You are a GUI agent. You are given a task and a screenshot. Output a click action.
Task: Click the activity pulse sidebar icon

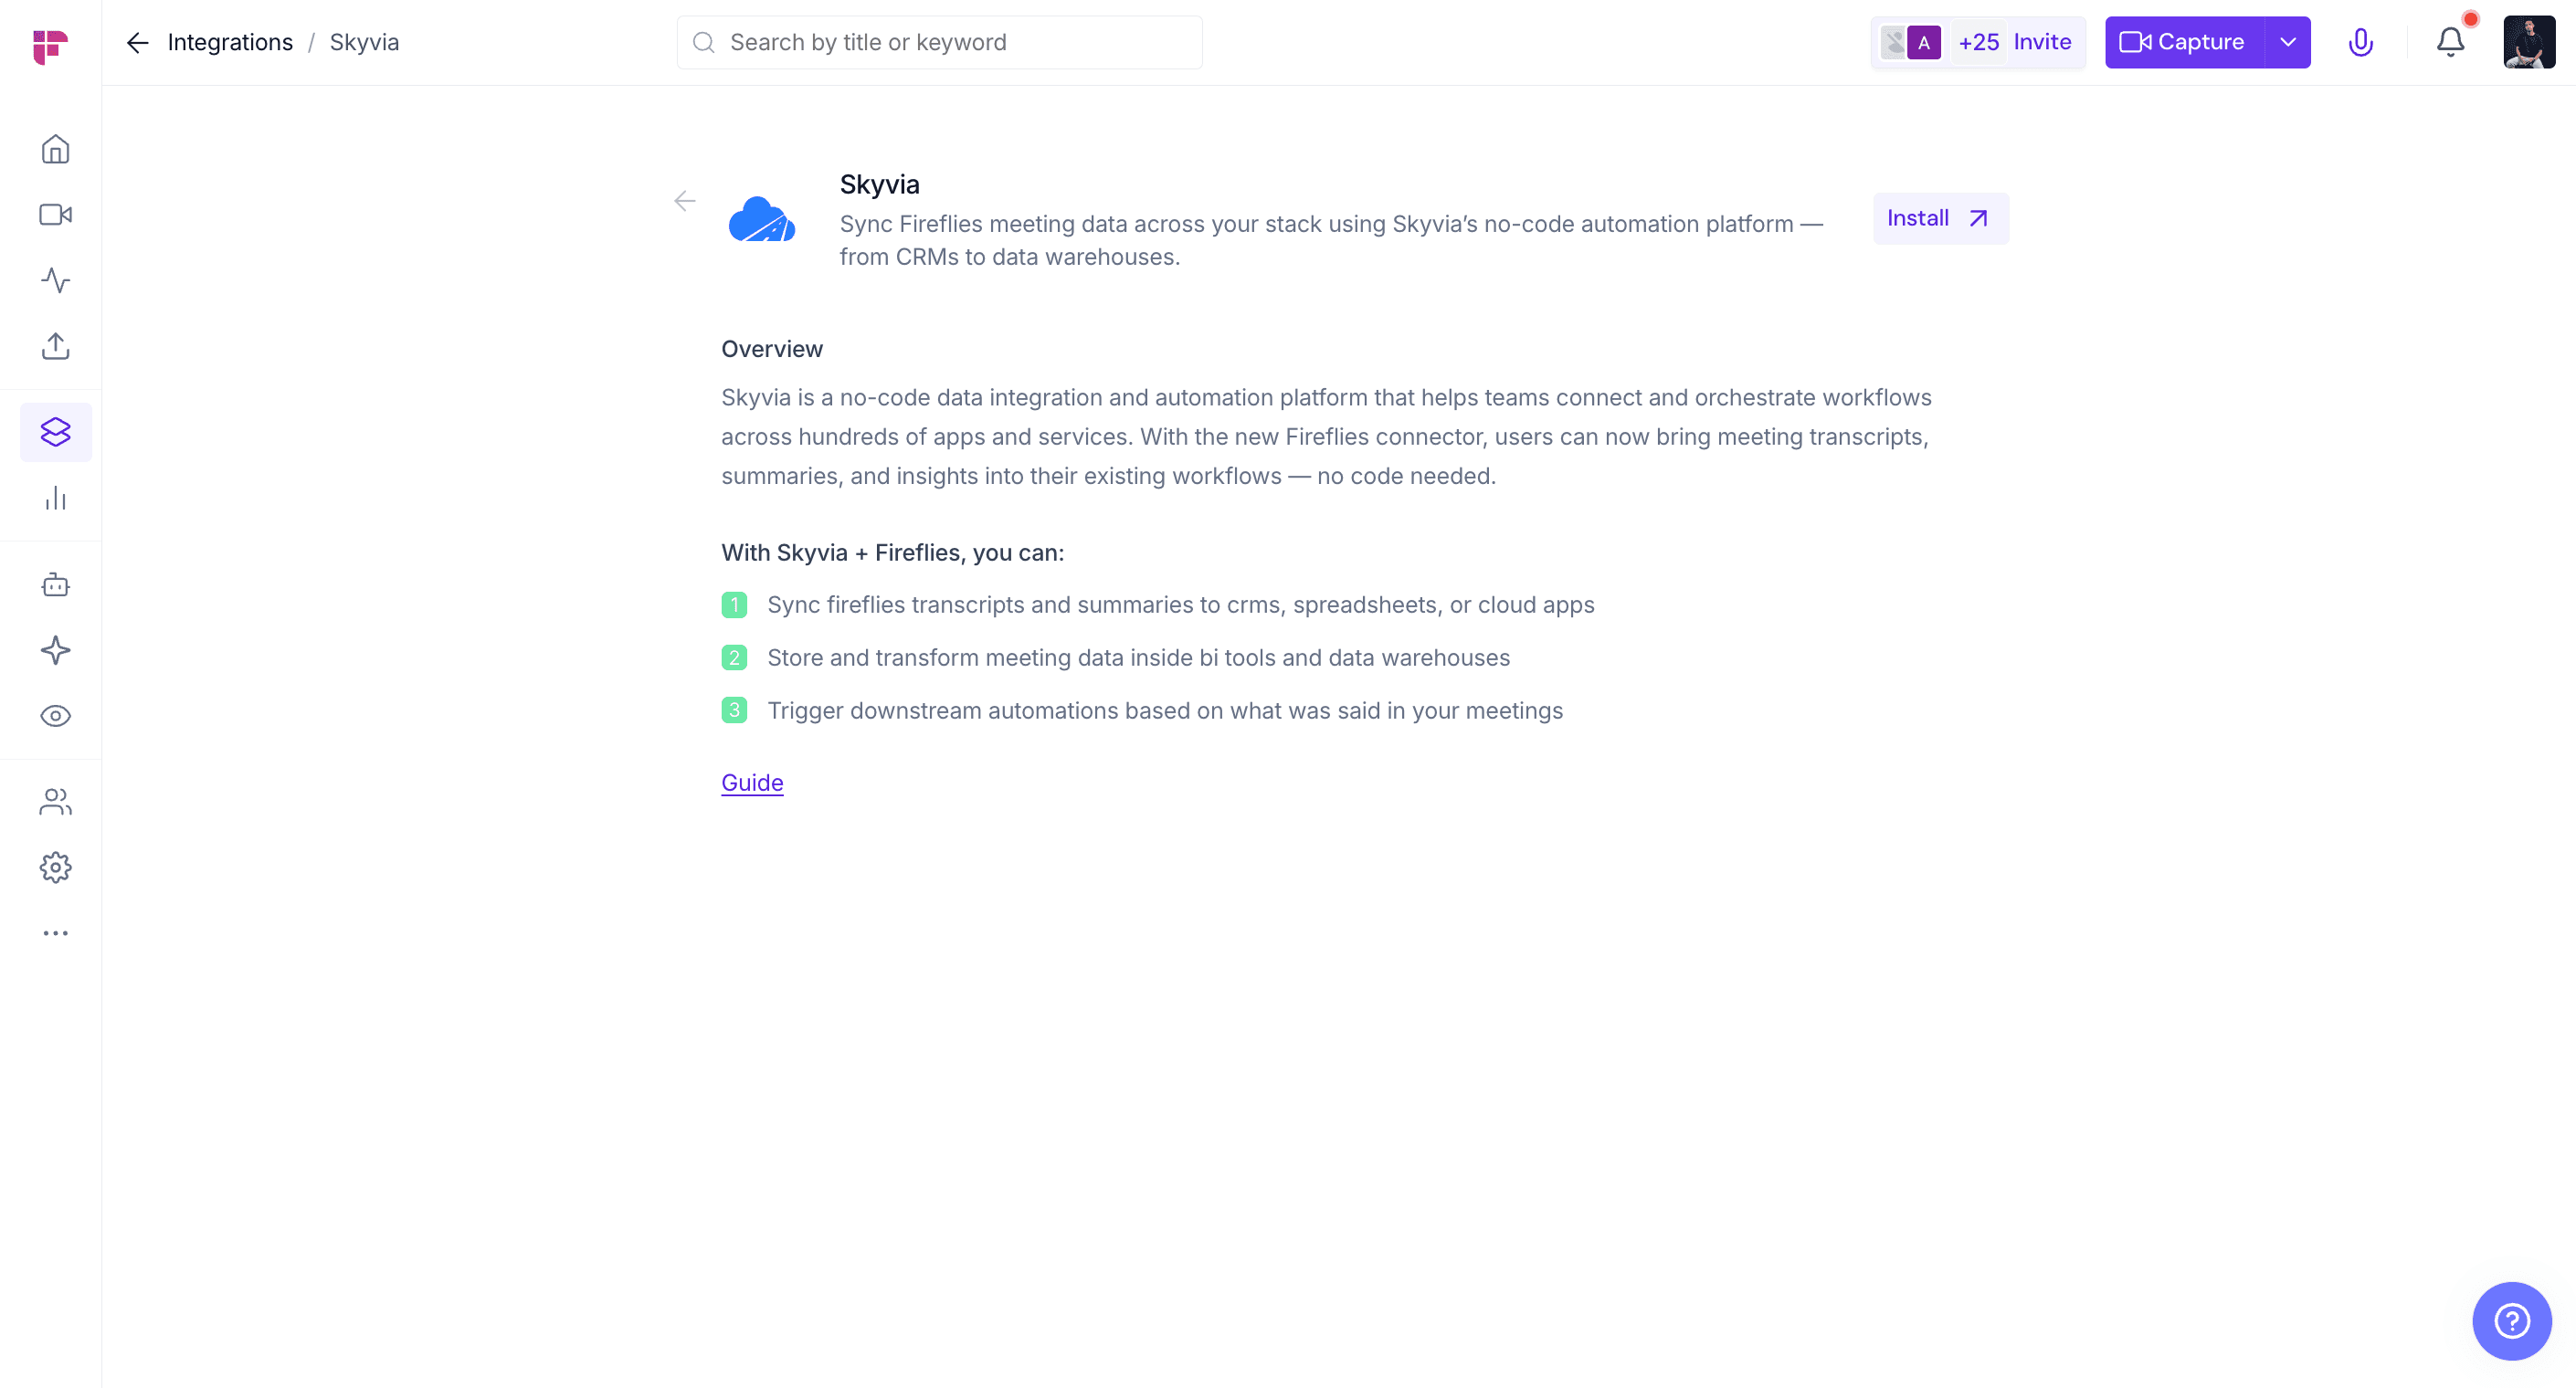pos(55,280)
